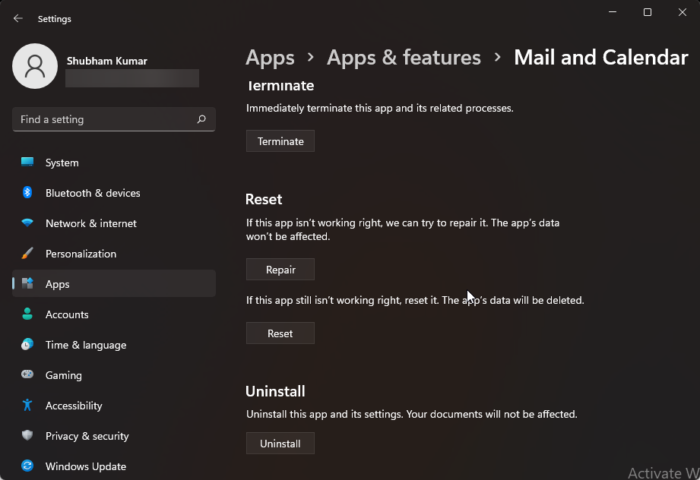Click the Accounts person icon
The width and height of the screenshot is (700, 480).
point(27,314)
